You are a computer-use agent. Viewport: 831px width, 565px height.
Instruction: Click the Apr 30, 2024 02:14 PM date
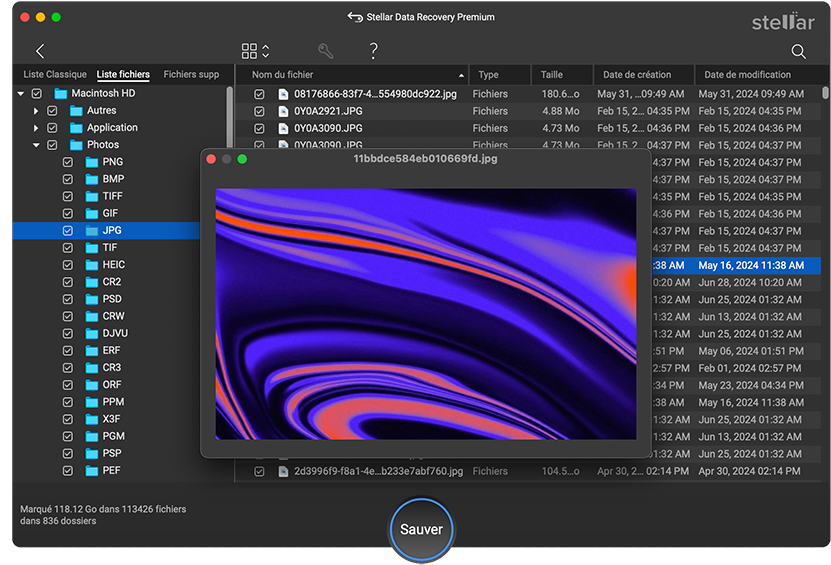click(749, 471)
